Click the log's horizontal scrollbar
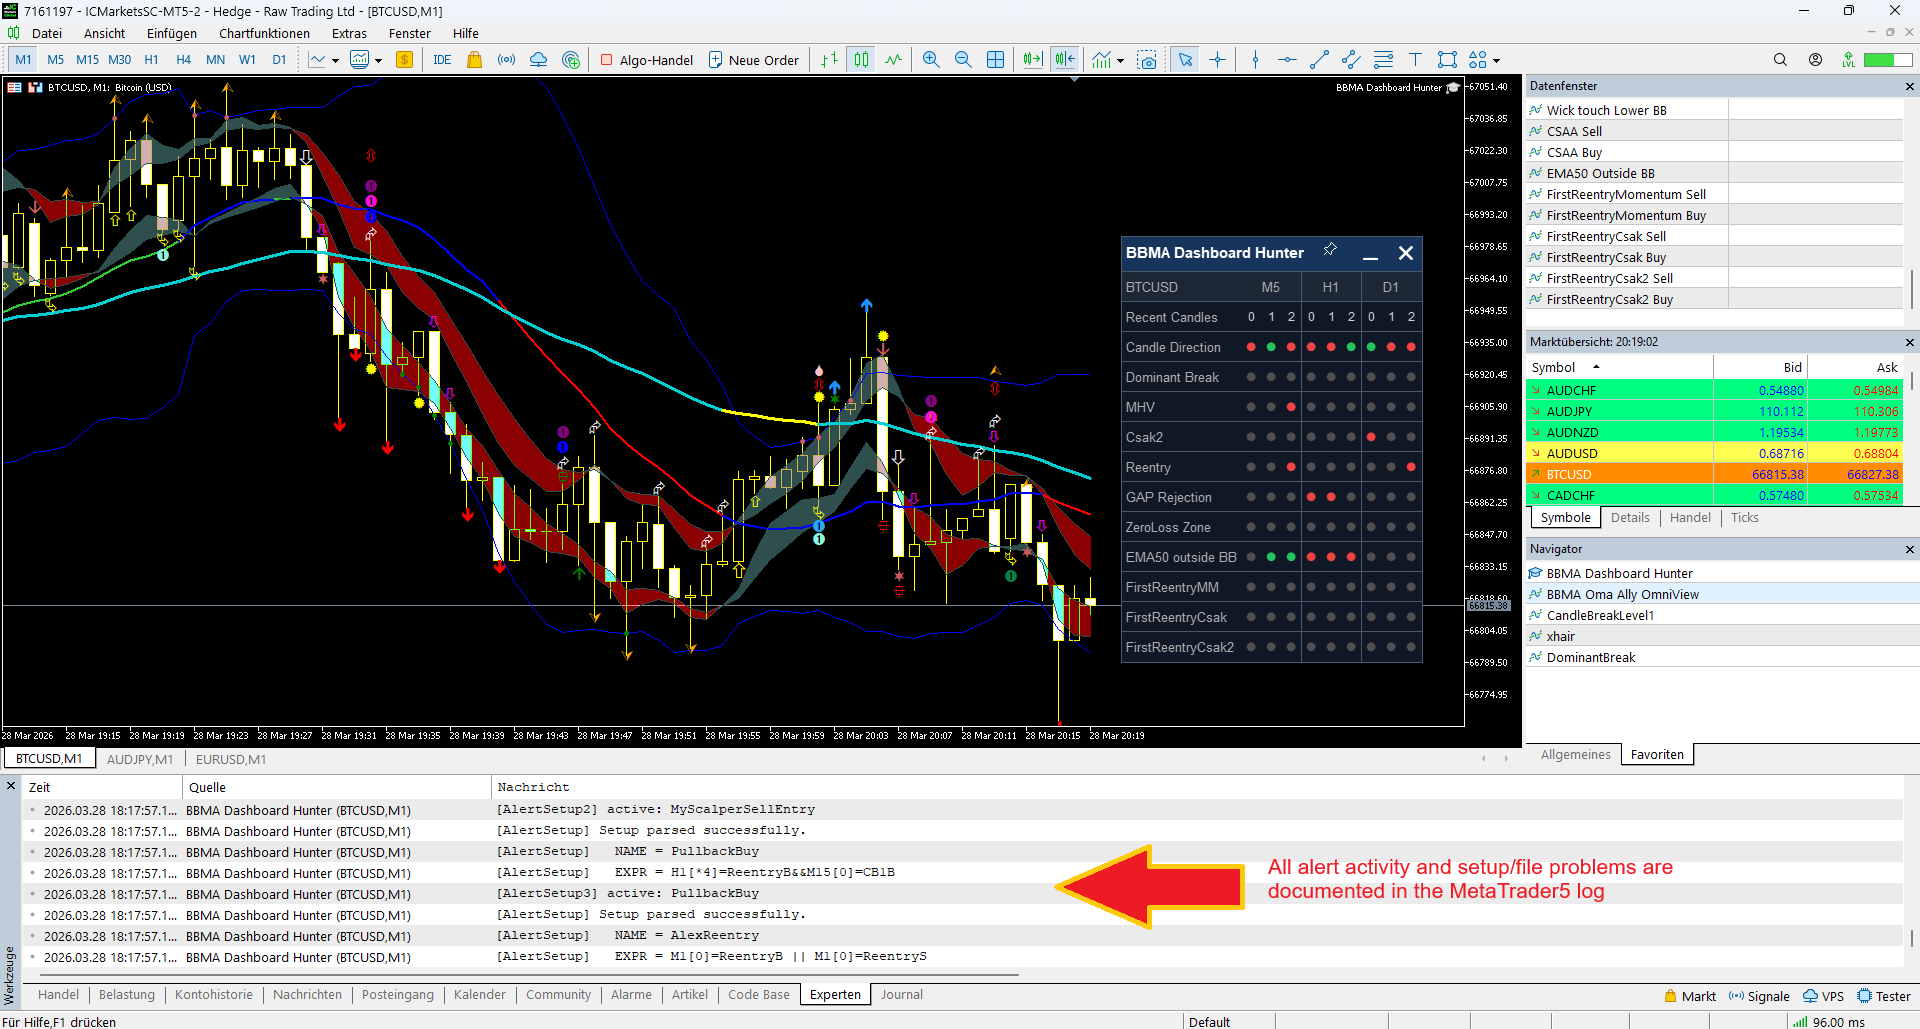 [530, 974]
